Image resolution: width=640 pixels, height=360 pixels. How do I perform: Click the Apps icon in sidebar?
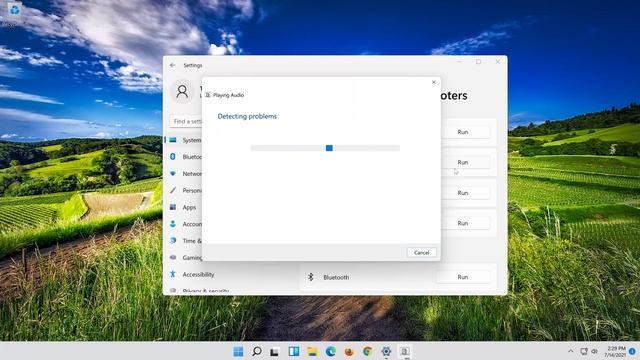coord(173,207)
